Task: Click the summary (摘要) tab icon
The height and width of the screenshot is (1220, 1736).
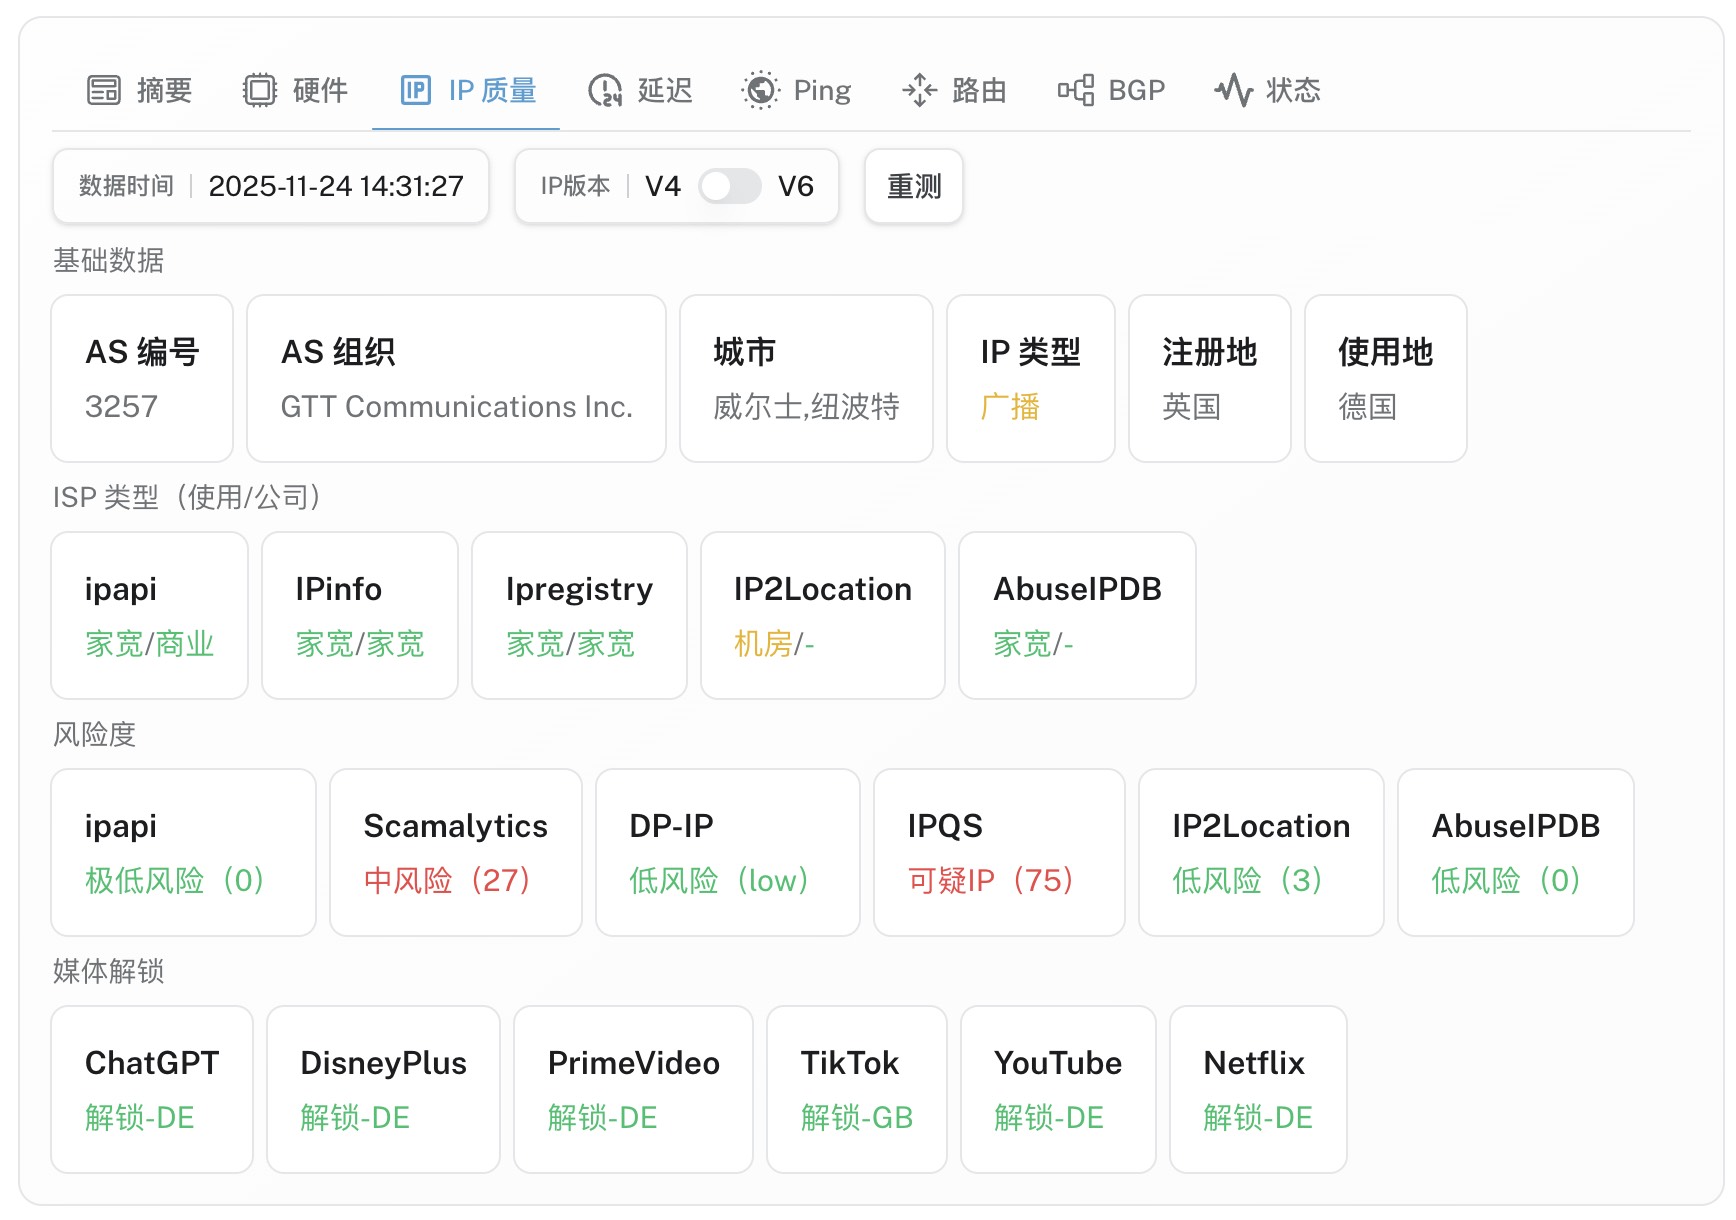Action: 104,90
